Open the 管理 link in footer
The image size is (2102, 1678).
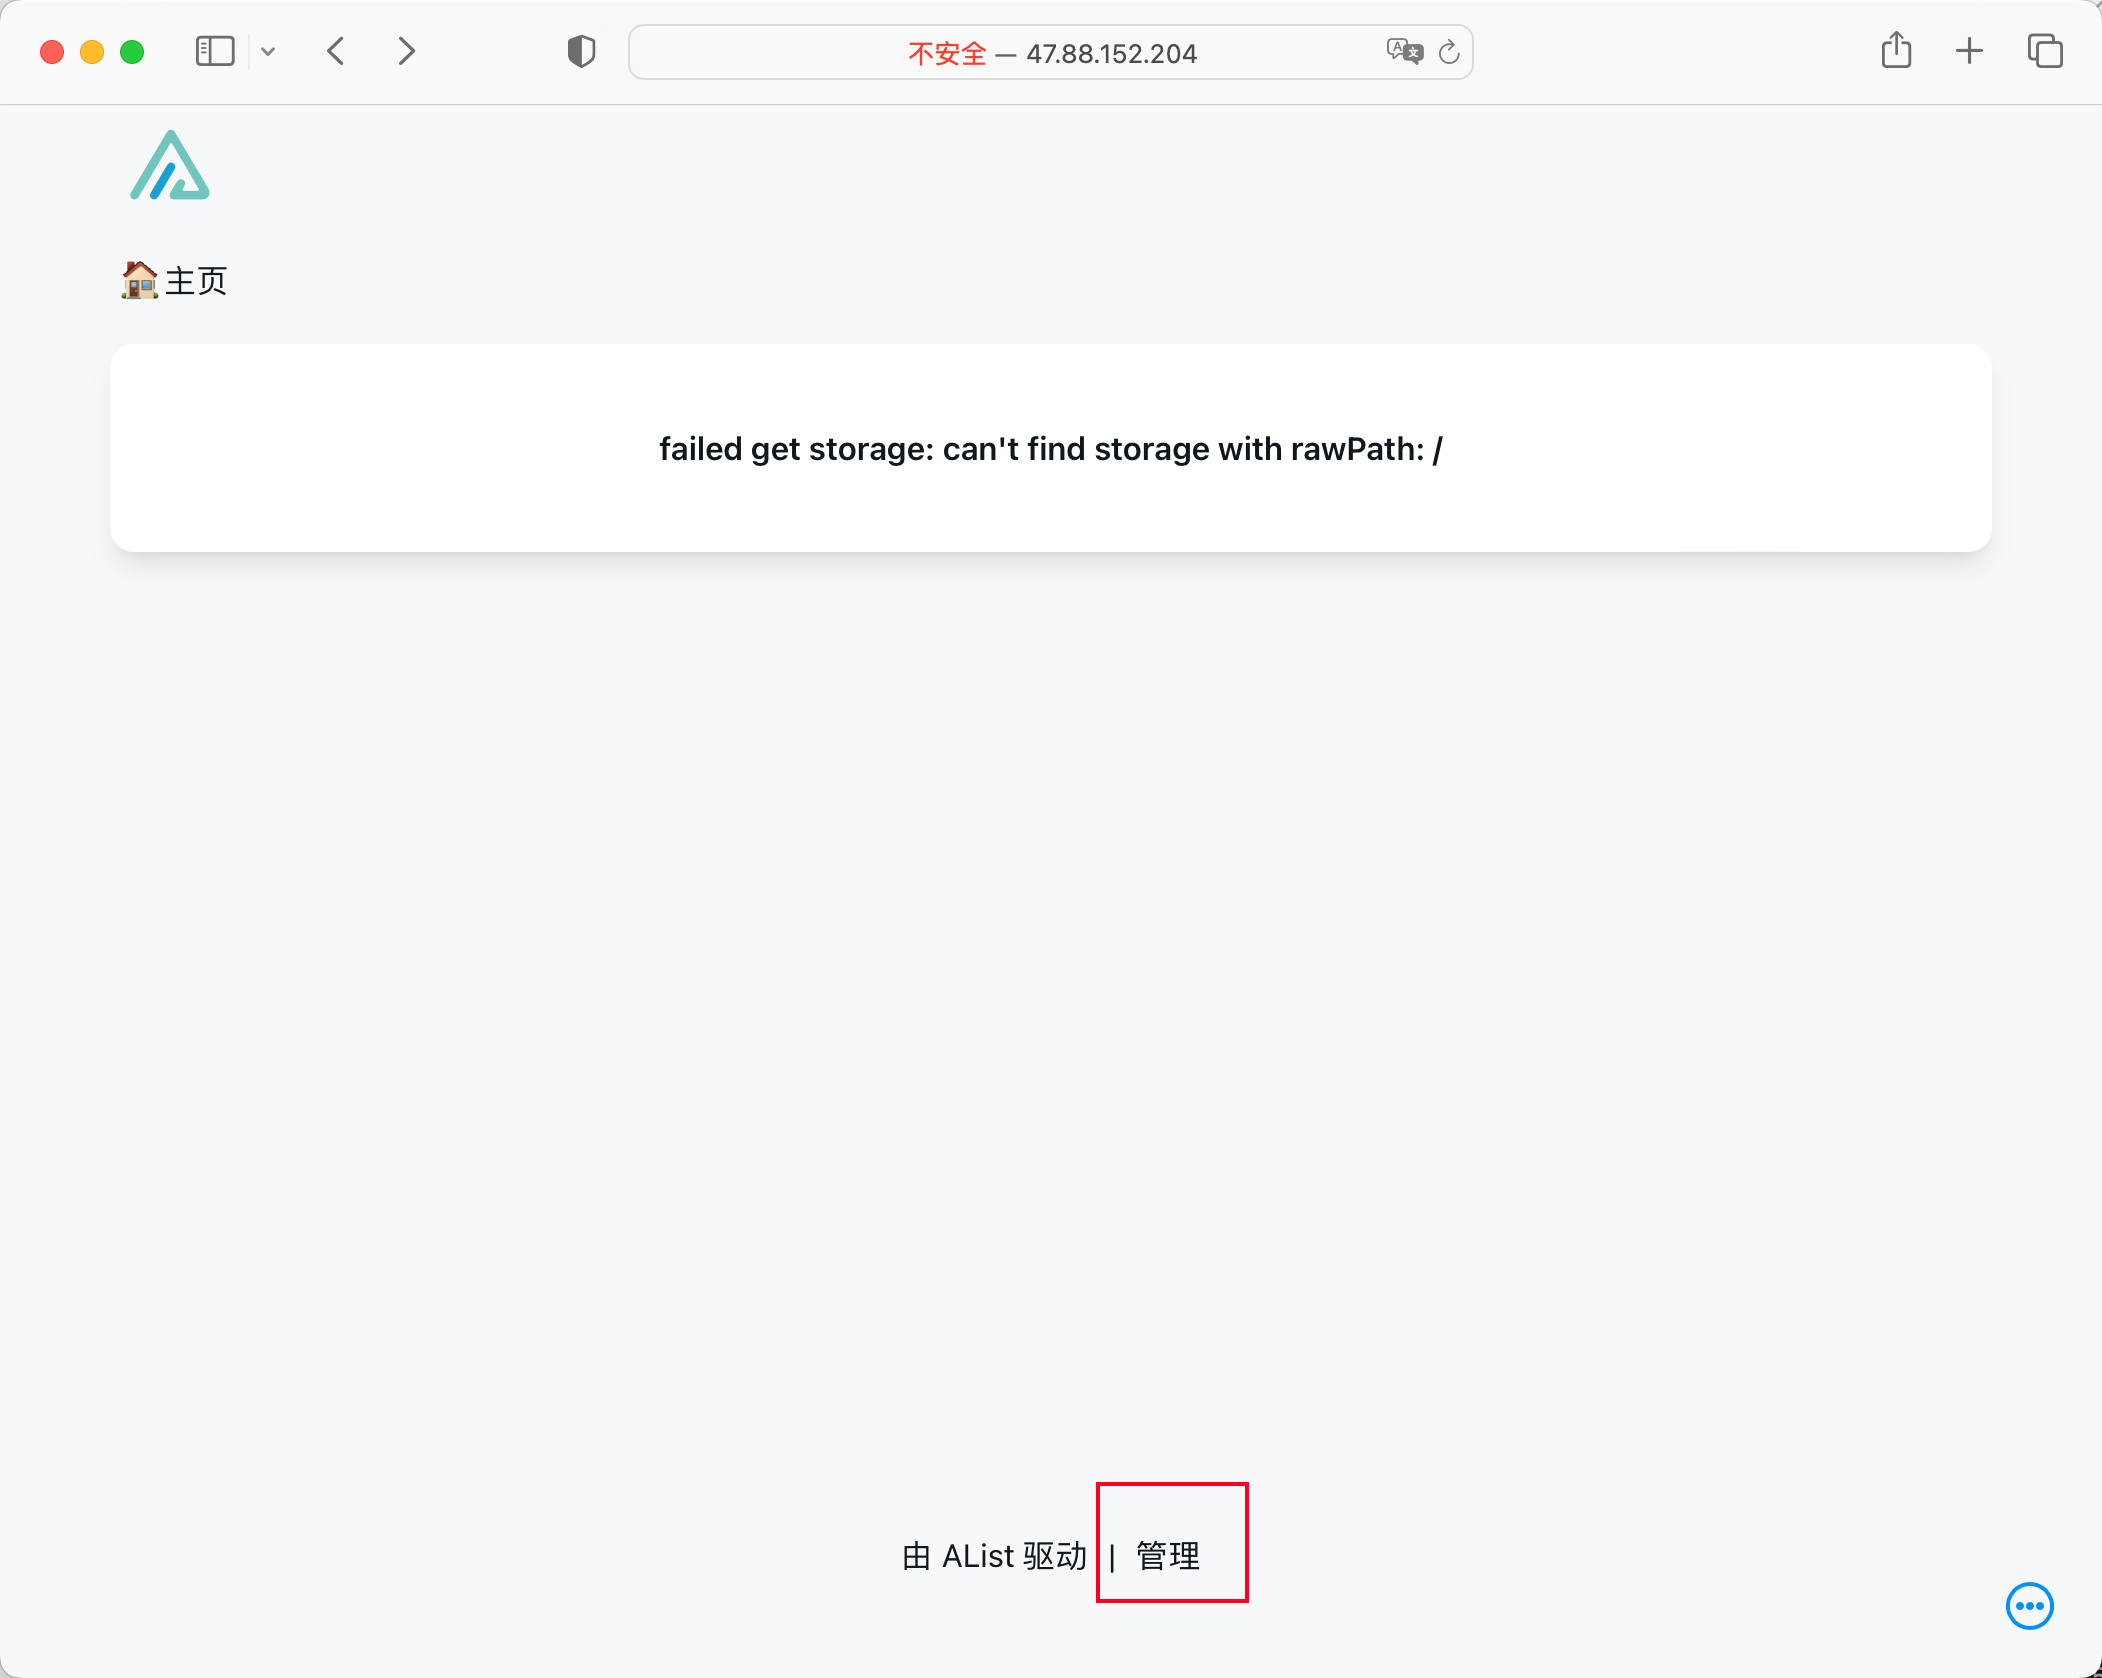[x=1167, y=1556]
